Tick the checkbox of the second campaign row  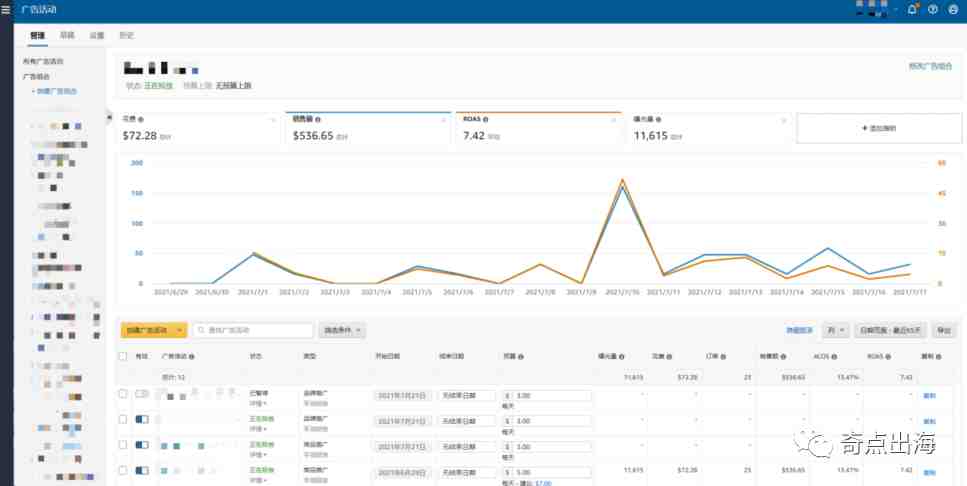(x=123, y=419)
